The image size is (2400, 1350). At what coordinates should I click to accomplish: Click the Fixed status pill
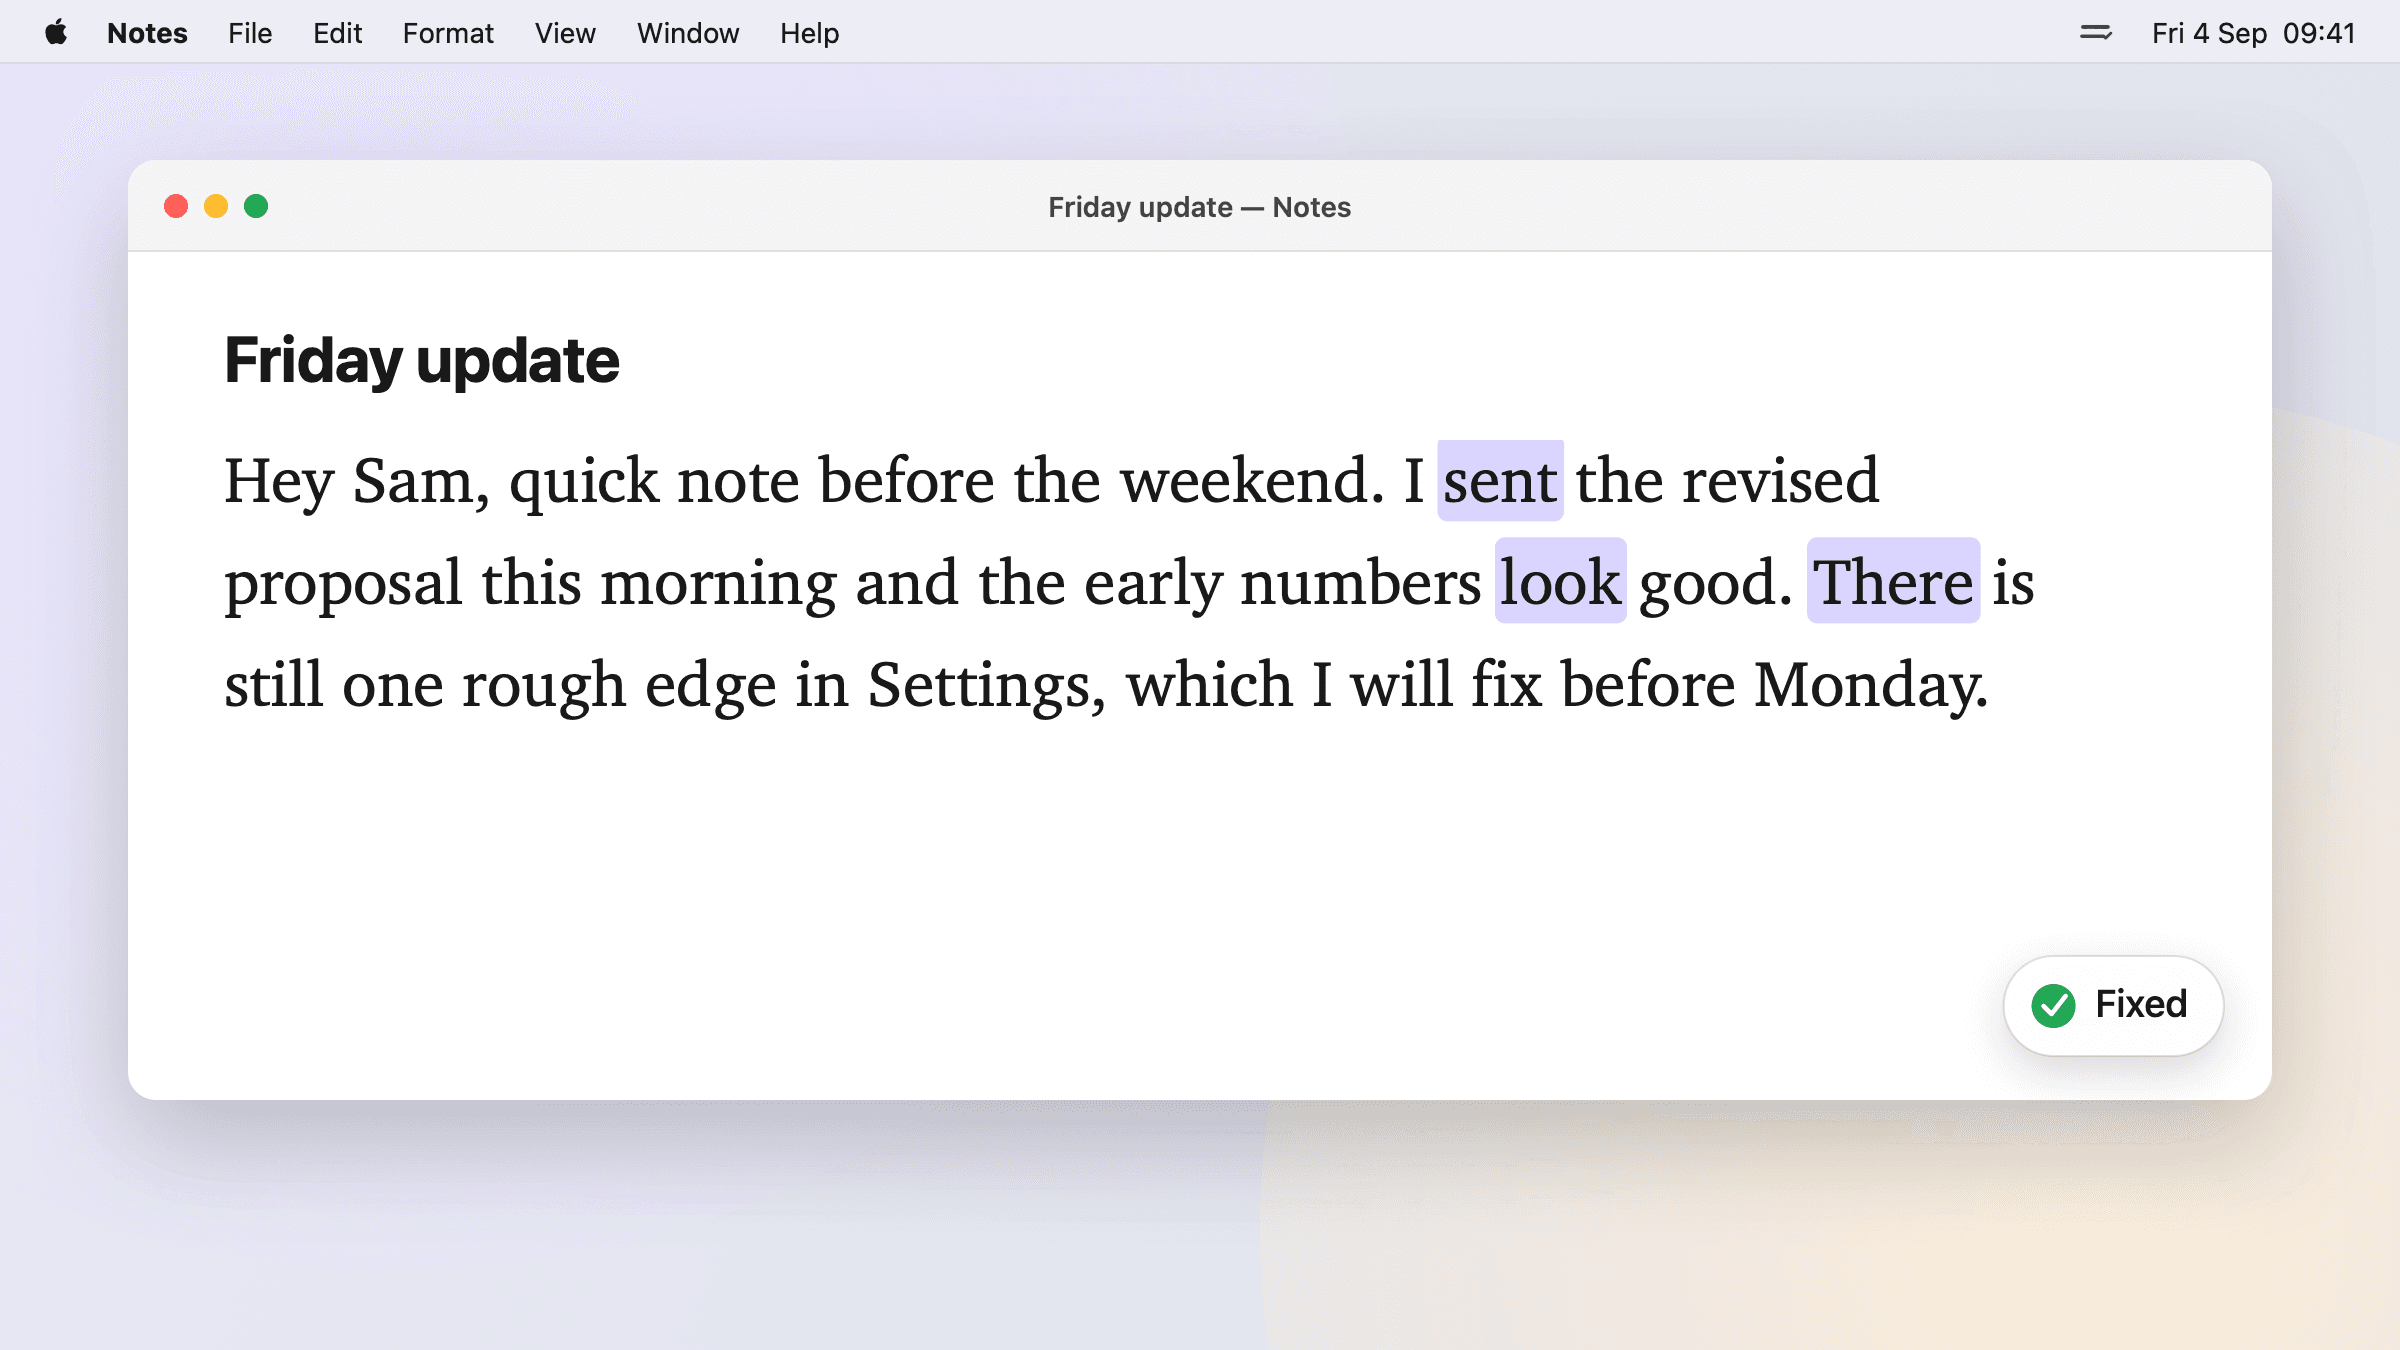[2113, 1005]
